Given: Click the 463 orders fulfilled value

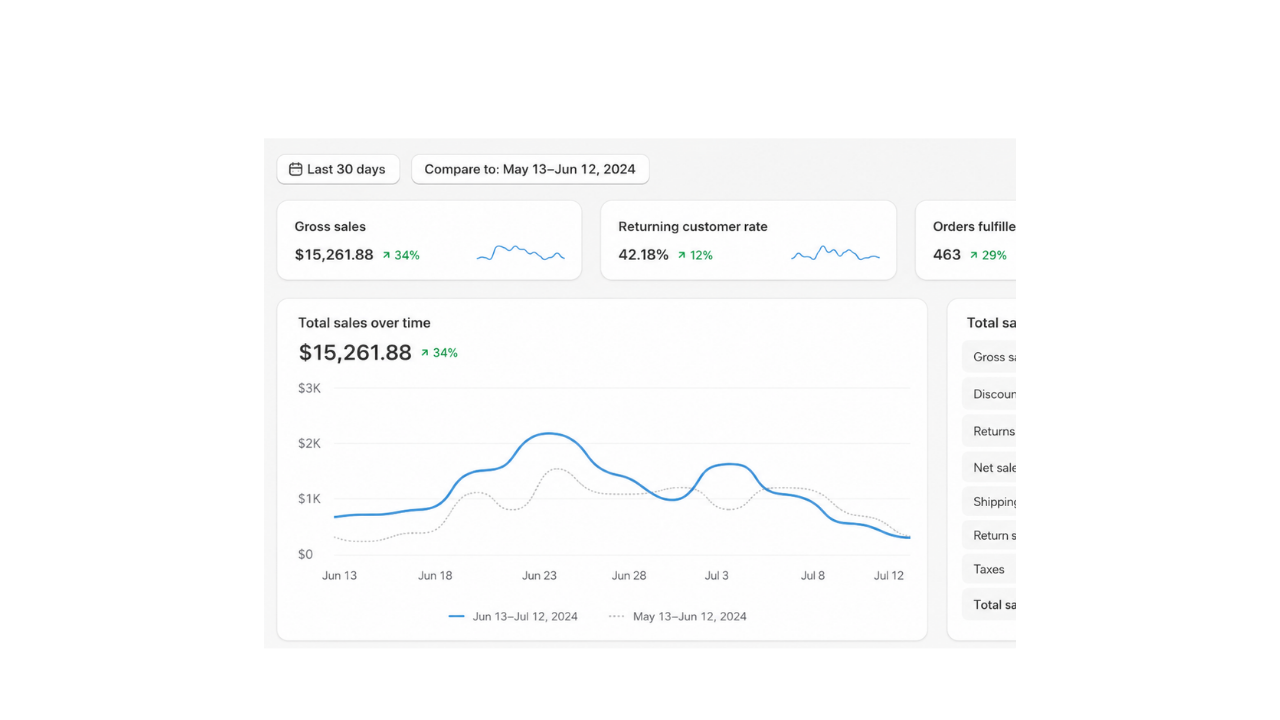Looking at the screenshot, I should click(x=947, y=255).
